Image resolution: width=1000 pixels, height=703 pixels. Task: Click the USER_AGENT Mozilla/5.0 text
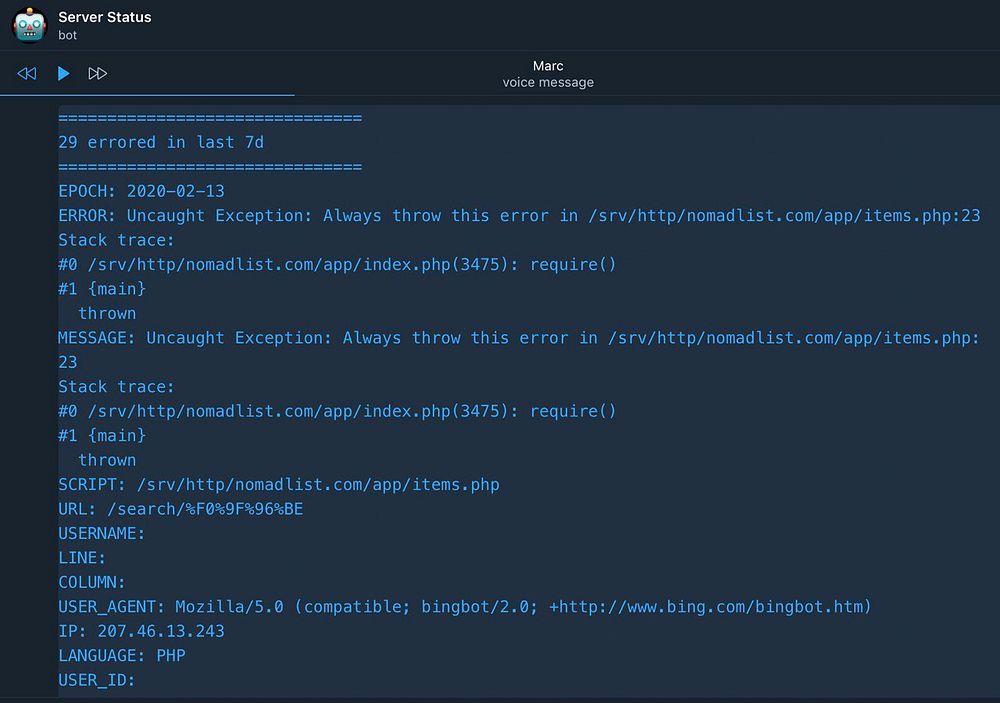point(230,607)
